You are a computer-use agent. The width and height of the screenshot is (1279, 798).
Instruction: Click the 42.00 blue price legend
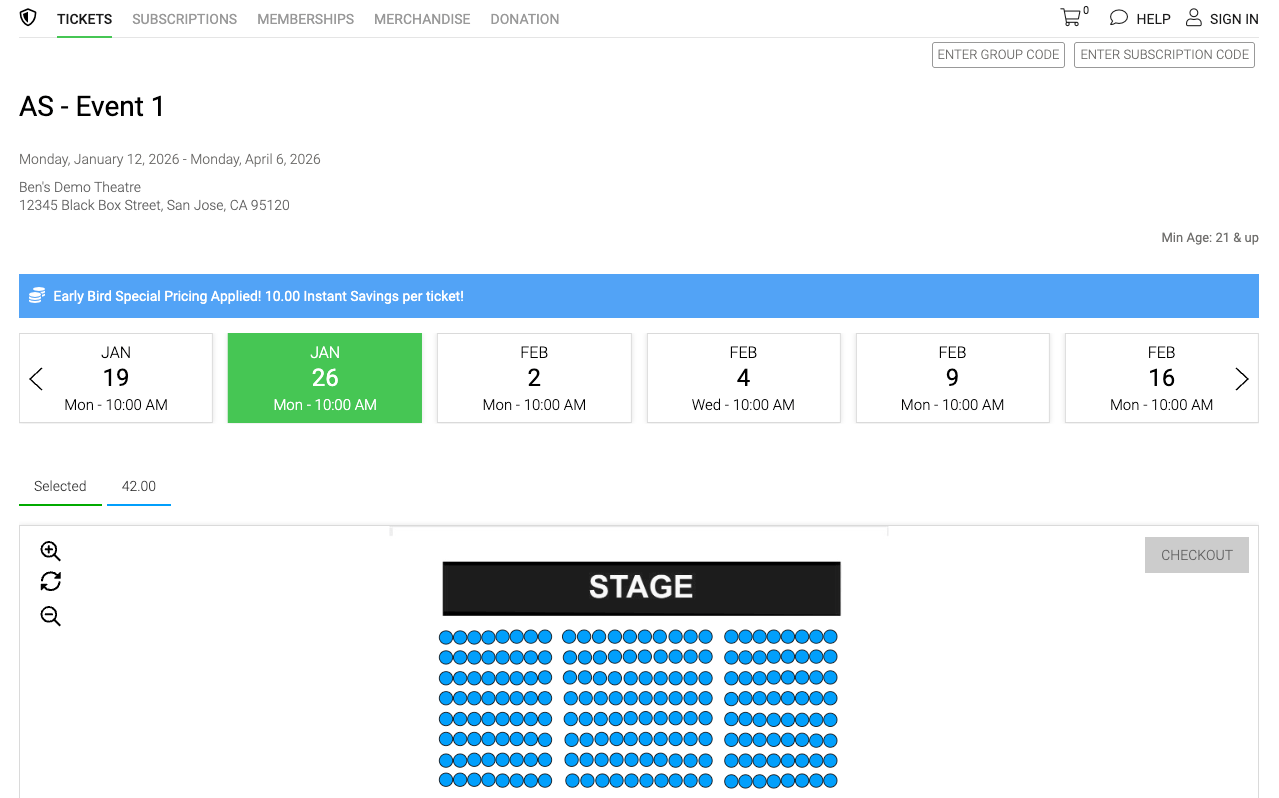139,487
